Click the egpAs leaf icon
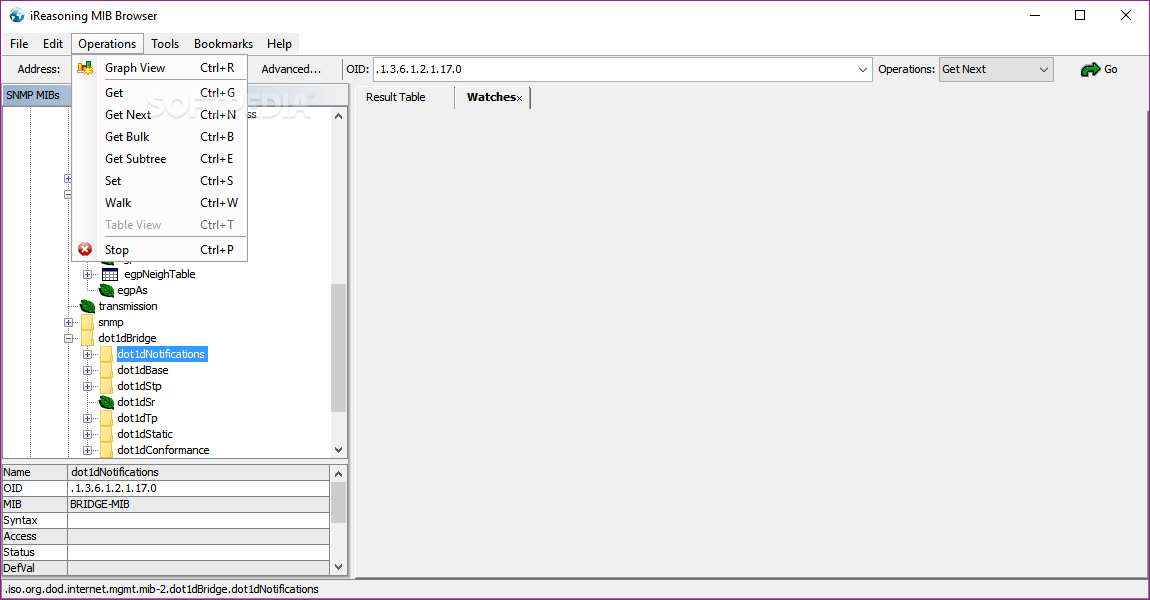Viewport: 1150px width, 600px height. click(x=106, y=290)
